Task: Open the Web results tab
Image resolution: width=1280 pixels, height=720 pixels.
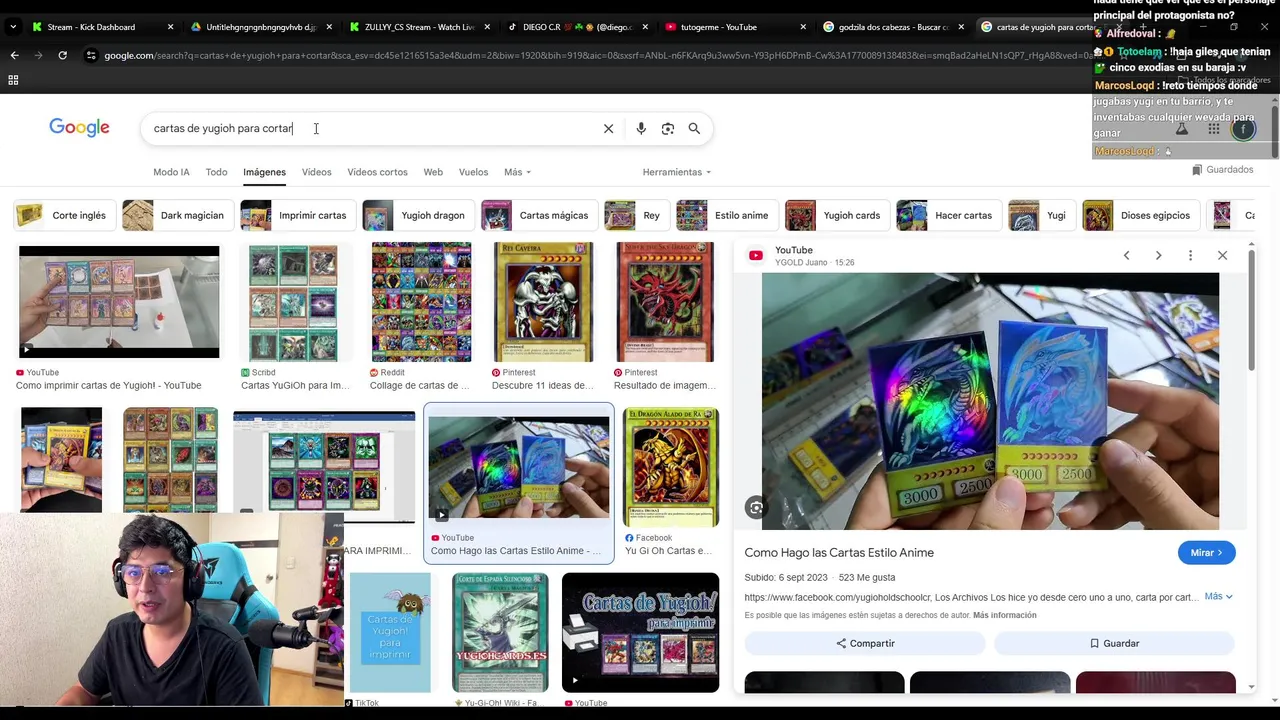Action: [x=433, y=172]
